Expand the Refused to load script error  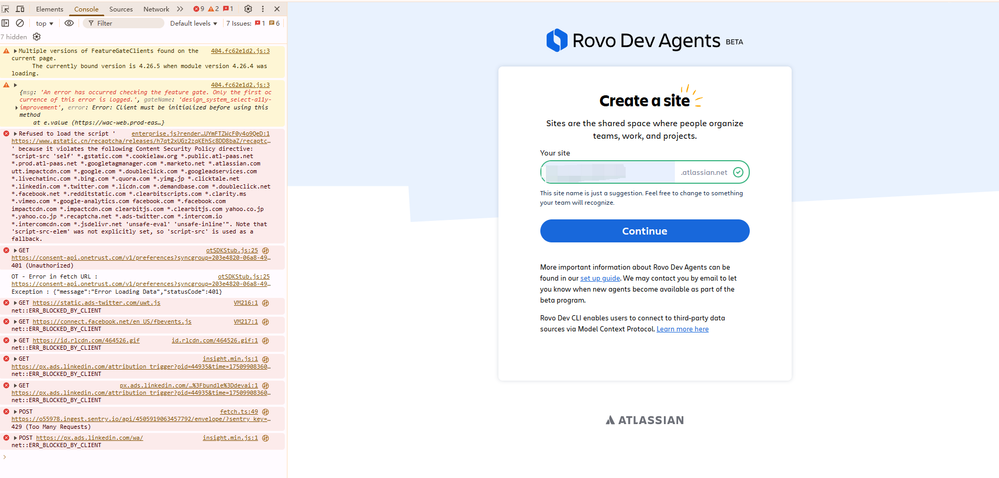(15, 134)
